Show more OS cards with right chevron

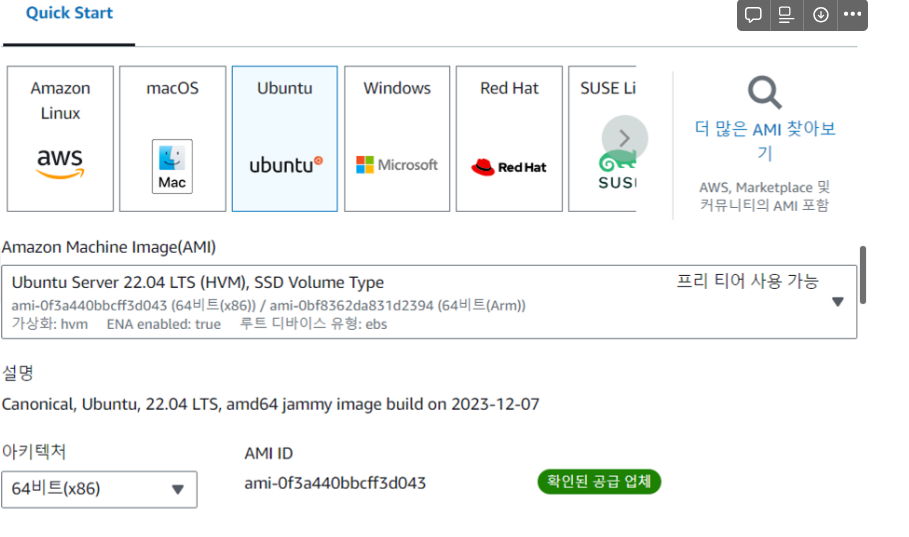coord(624,138)
